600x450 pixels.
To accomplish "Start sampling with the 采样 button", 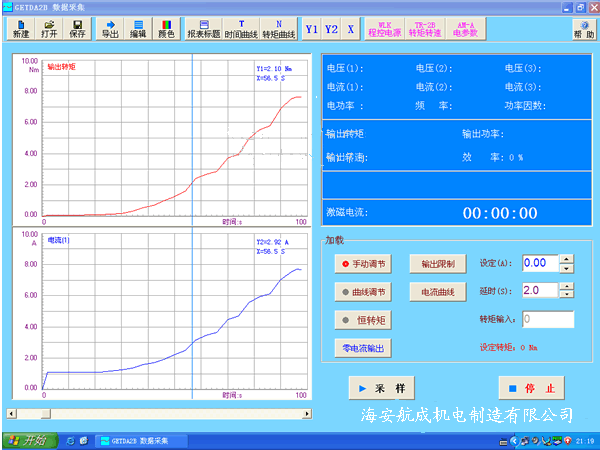I will (x=380, y=387).
